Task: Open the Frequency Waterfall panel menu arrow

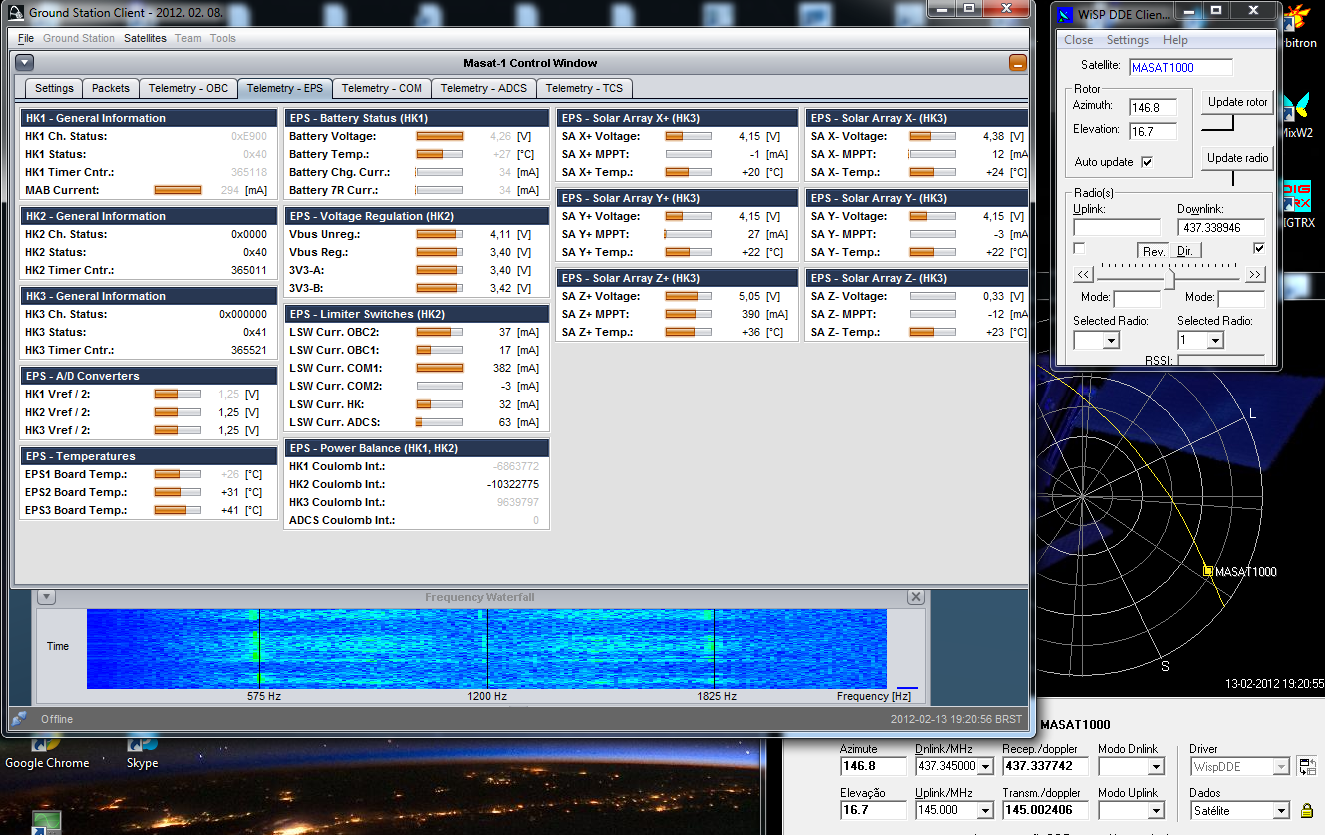Action: 45,597
